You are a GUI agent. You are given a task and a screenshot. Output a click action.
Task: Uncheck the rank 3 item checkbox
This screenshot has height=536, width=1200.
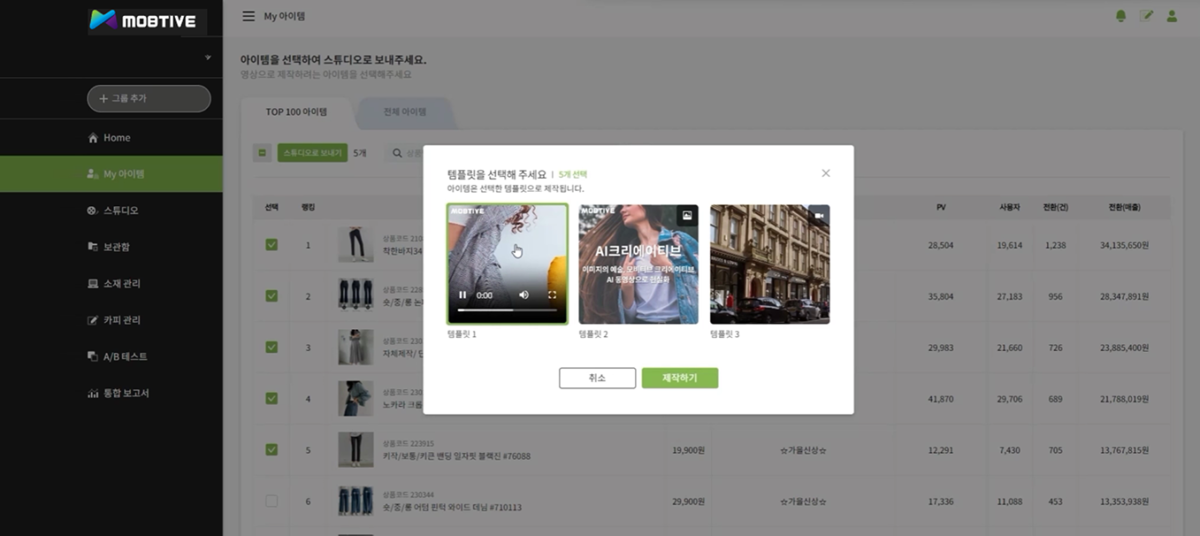pos(271,347)
